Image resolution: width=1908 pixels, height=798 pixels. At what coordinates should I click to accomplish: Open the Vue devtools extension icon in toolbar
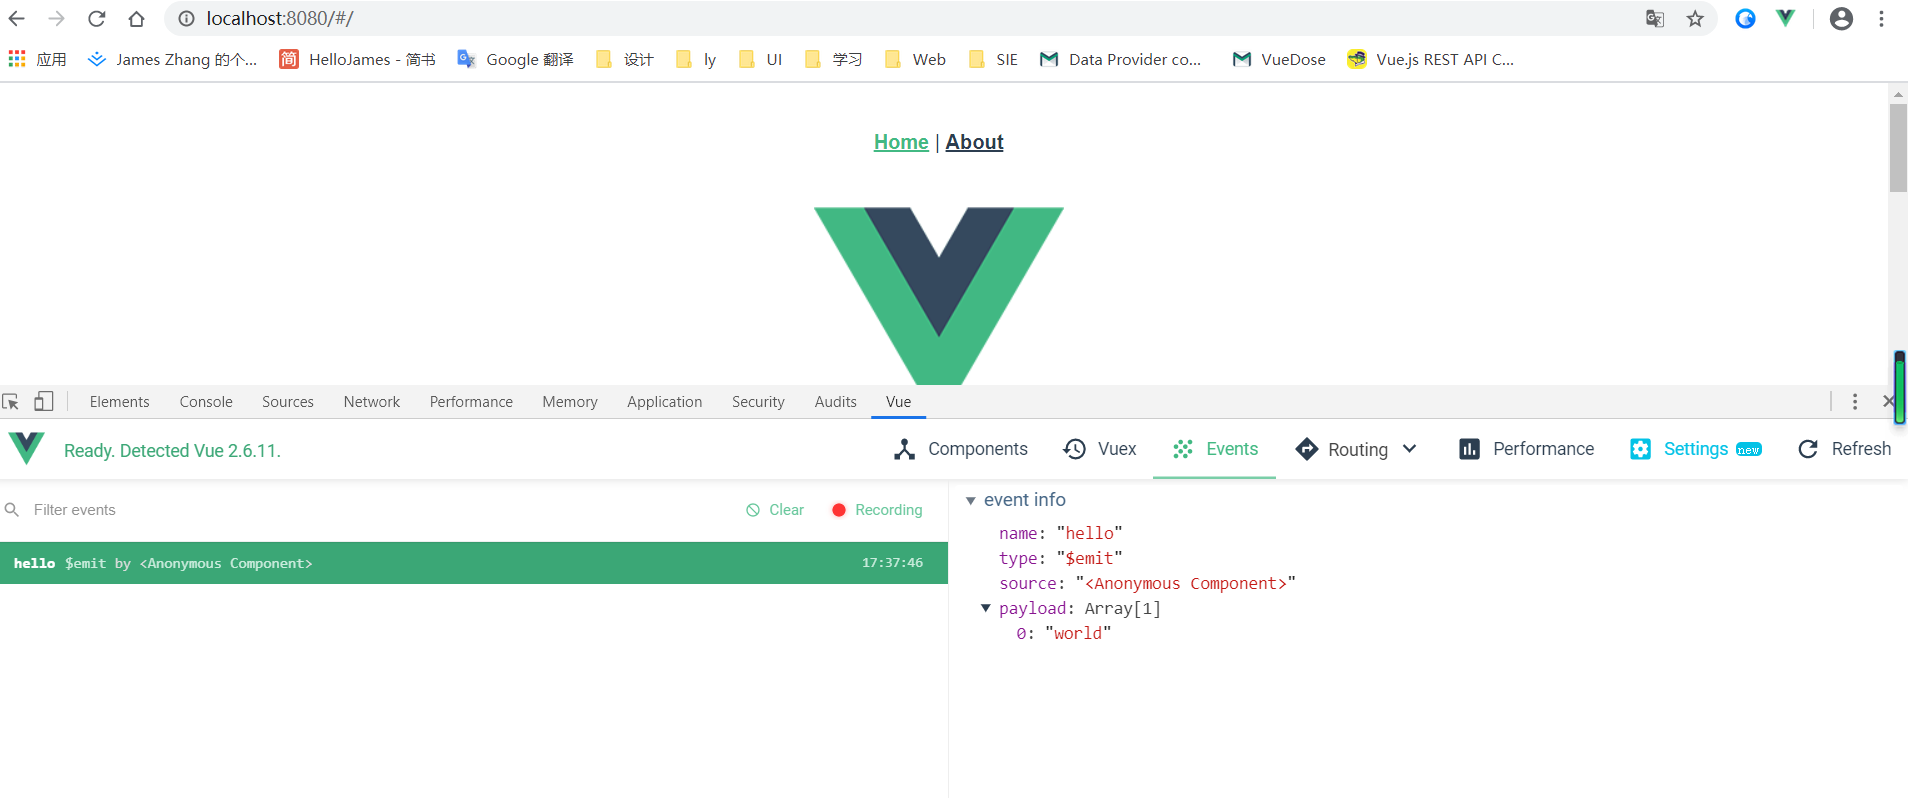[1785, 18]
